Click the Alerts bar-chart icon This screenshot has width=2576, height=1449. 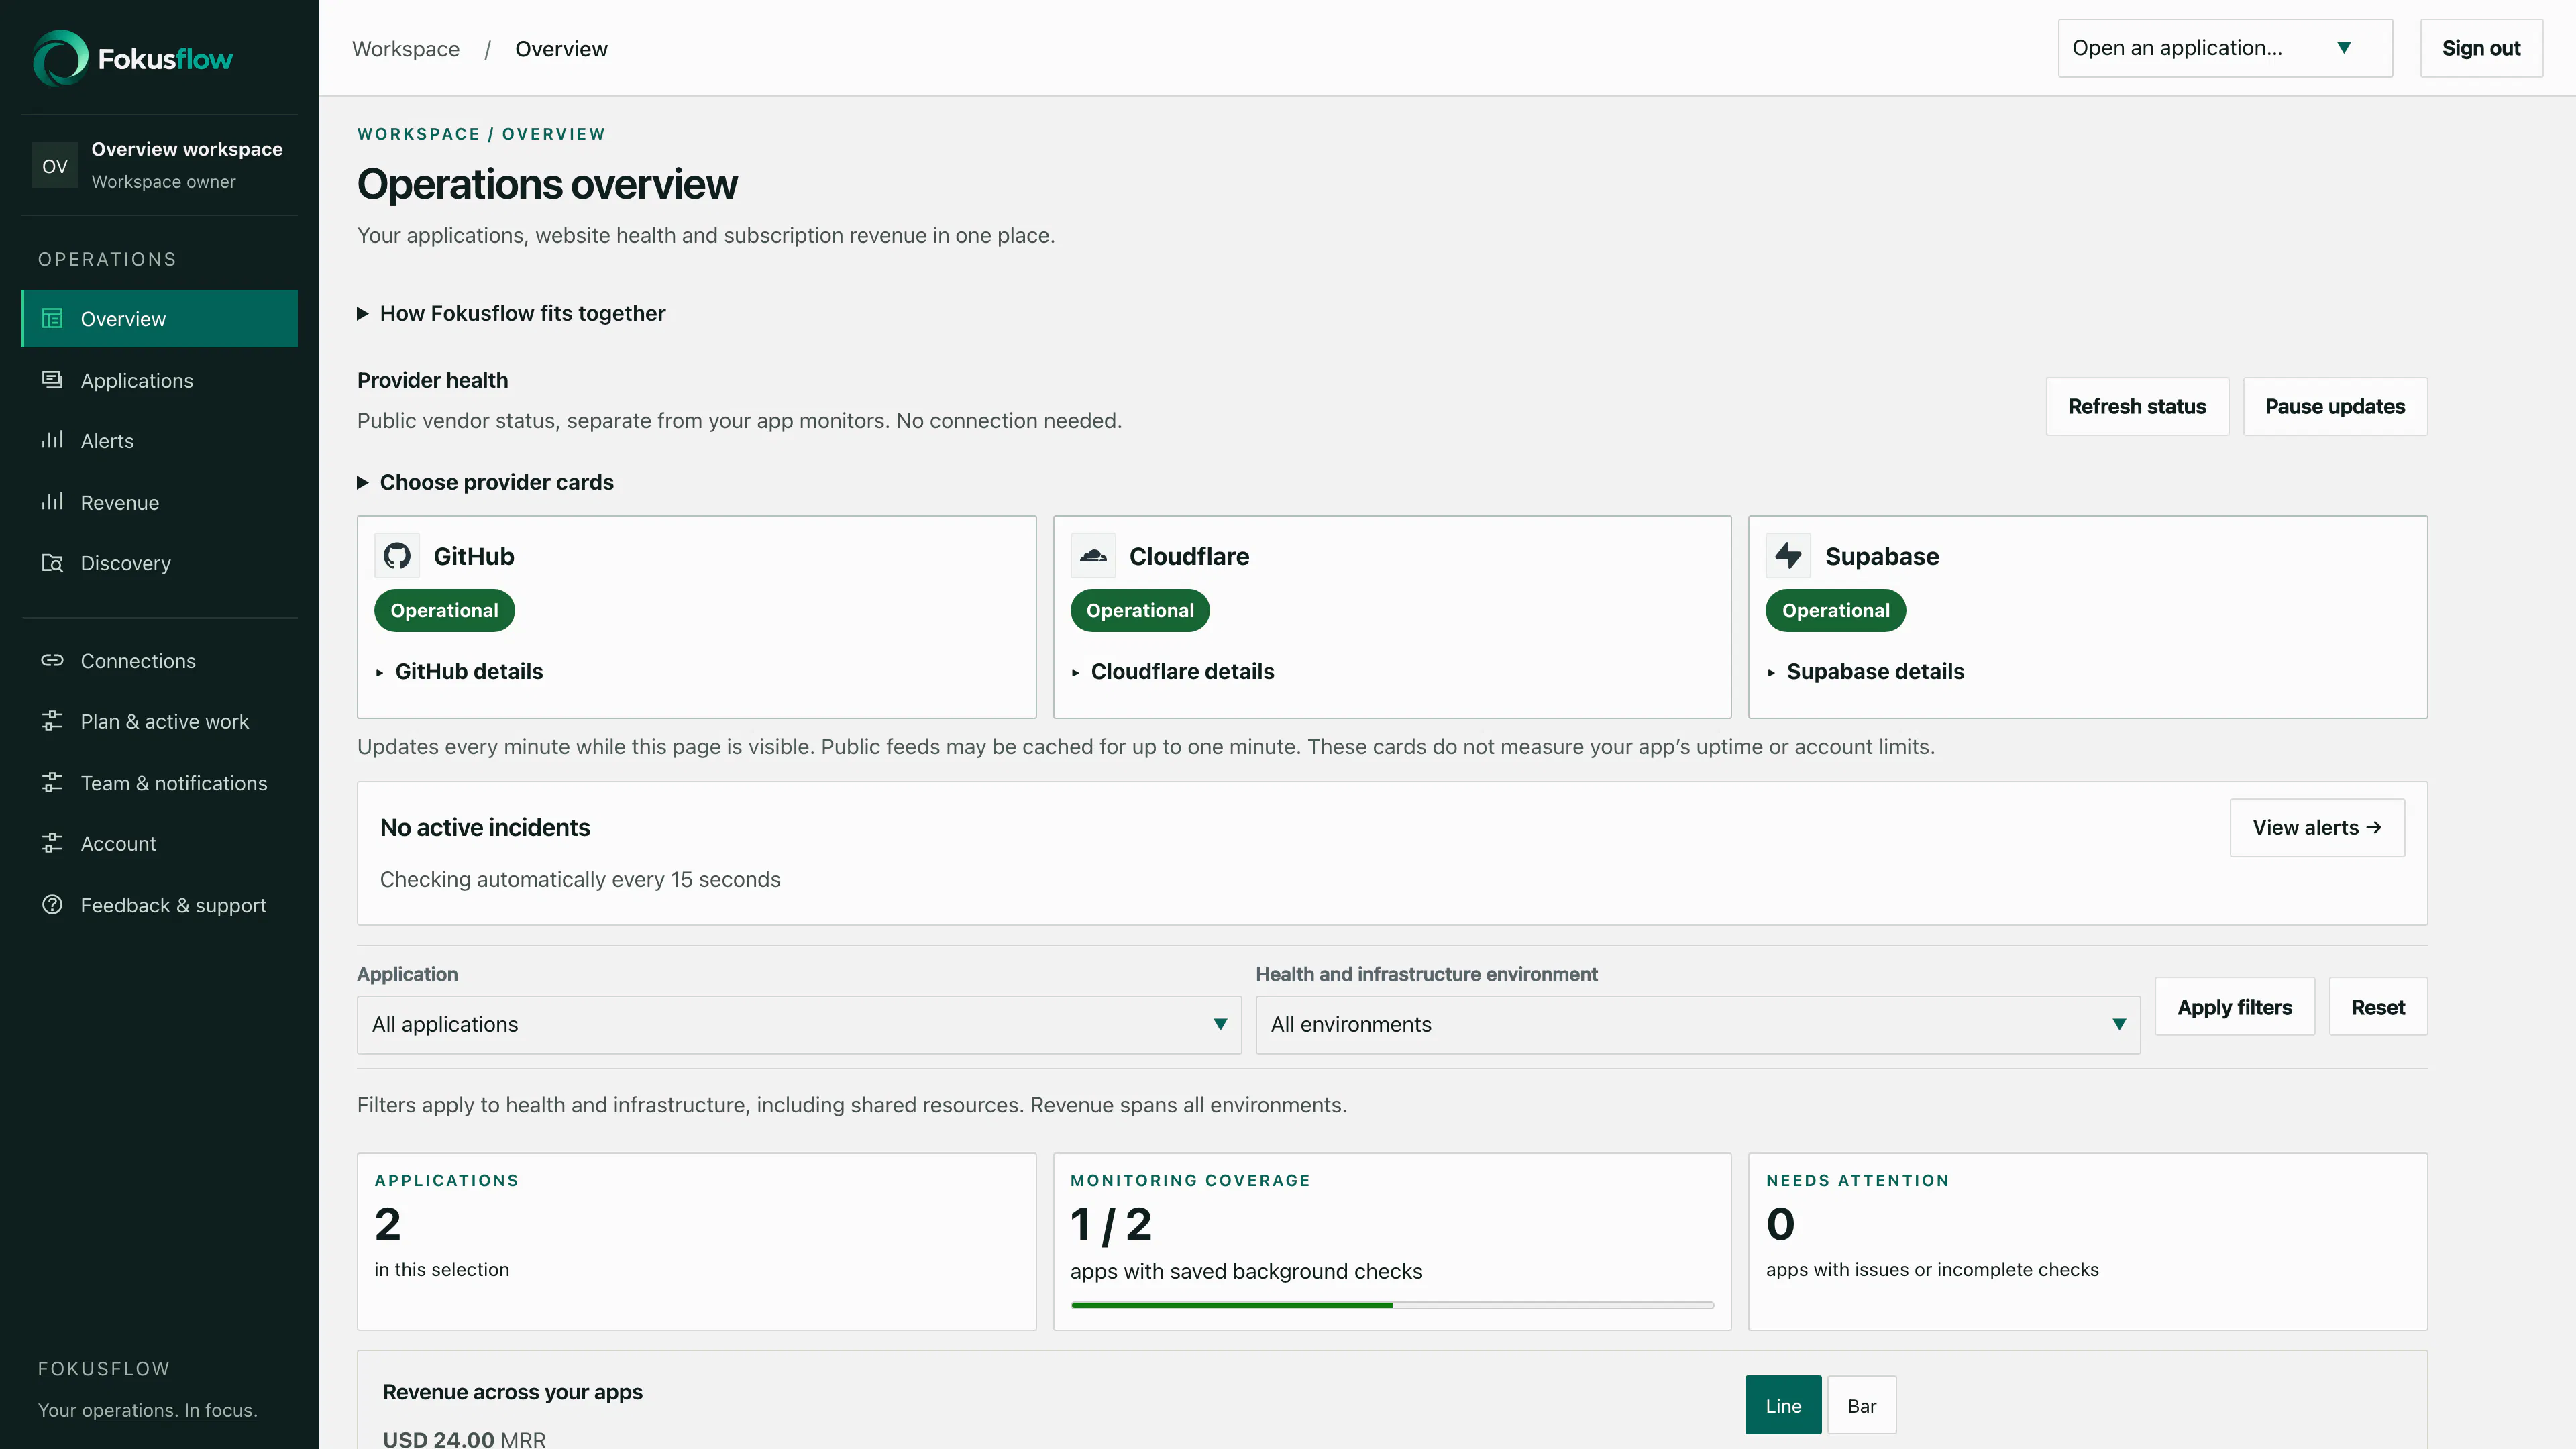(52, 440)
